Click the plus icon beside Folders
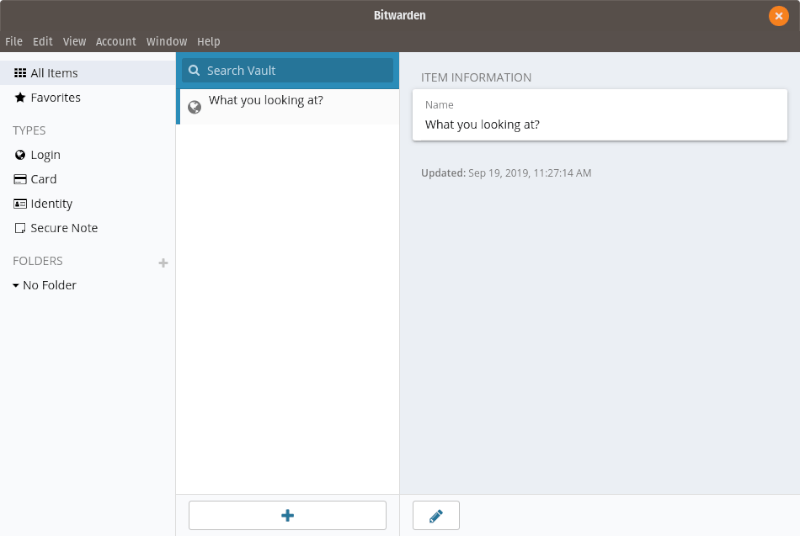This screenshot has height=536, width=800. tap(163, 263)
